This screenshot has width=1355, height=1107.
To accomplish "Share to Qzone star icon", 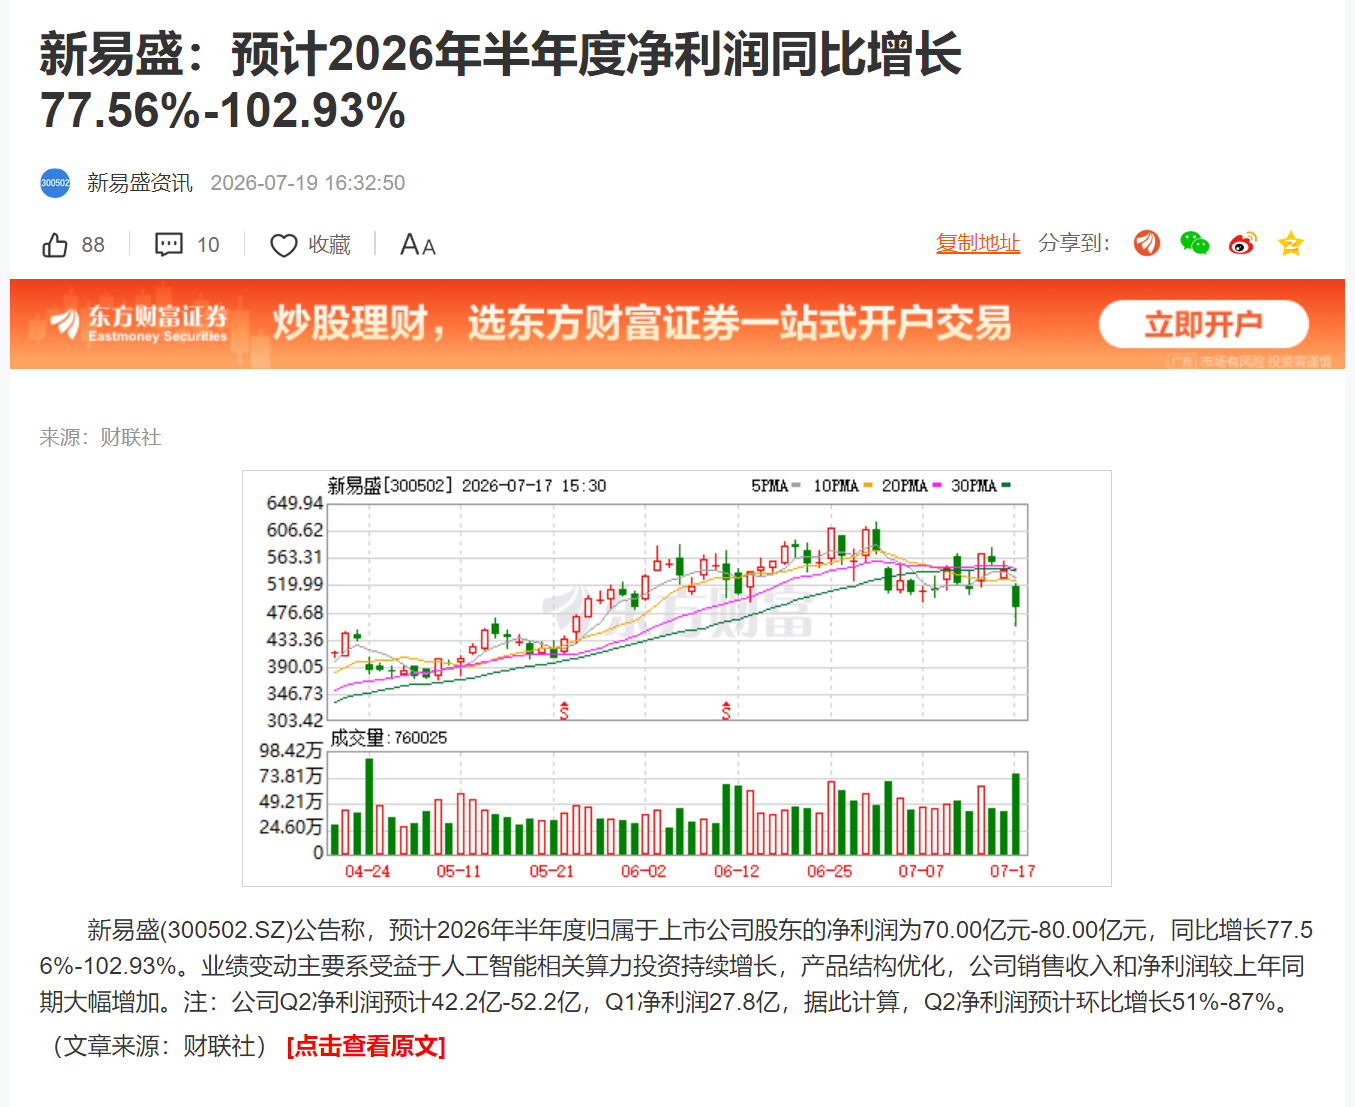I will click(x=1291, y=243).
